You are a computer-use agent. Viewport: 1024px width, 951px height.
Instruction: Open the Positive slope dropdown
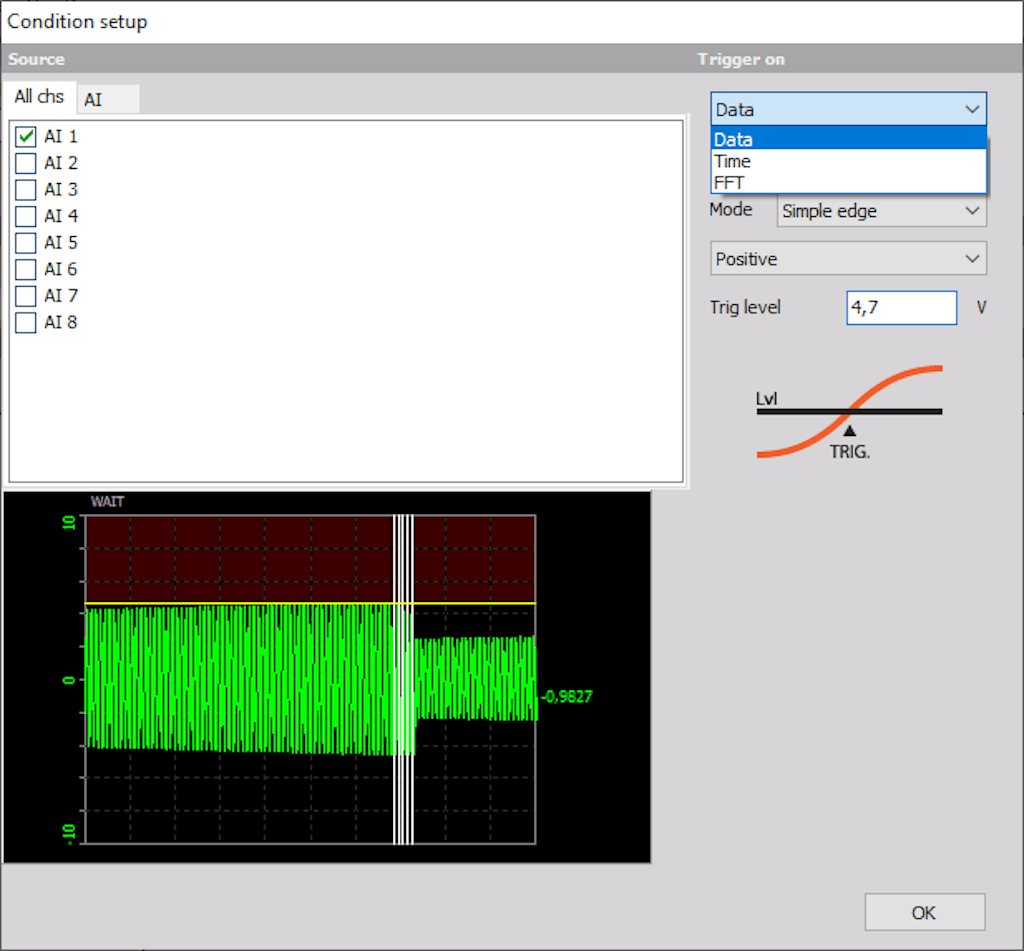pyautogui.click(x=848, y=259)
